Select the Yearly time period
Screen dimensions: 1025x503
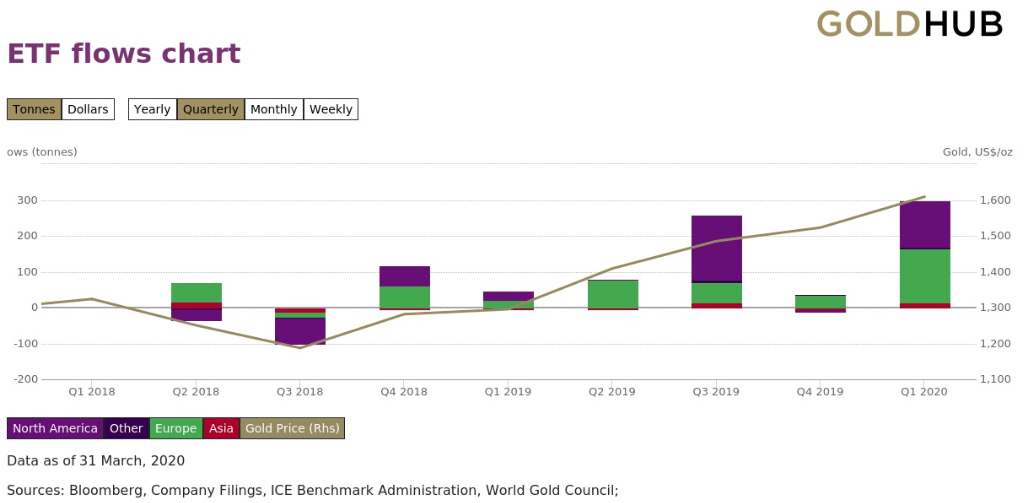[152, 109]
